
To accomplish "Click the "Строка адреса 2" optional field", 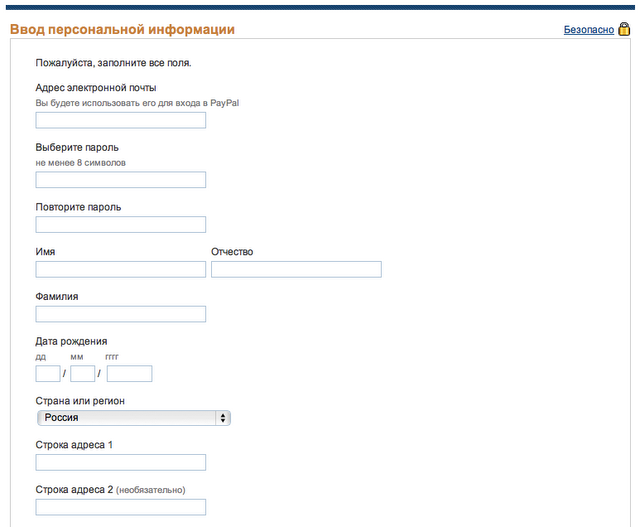I will click(121, 507).
